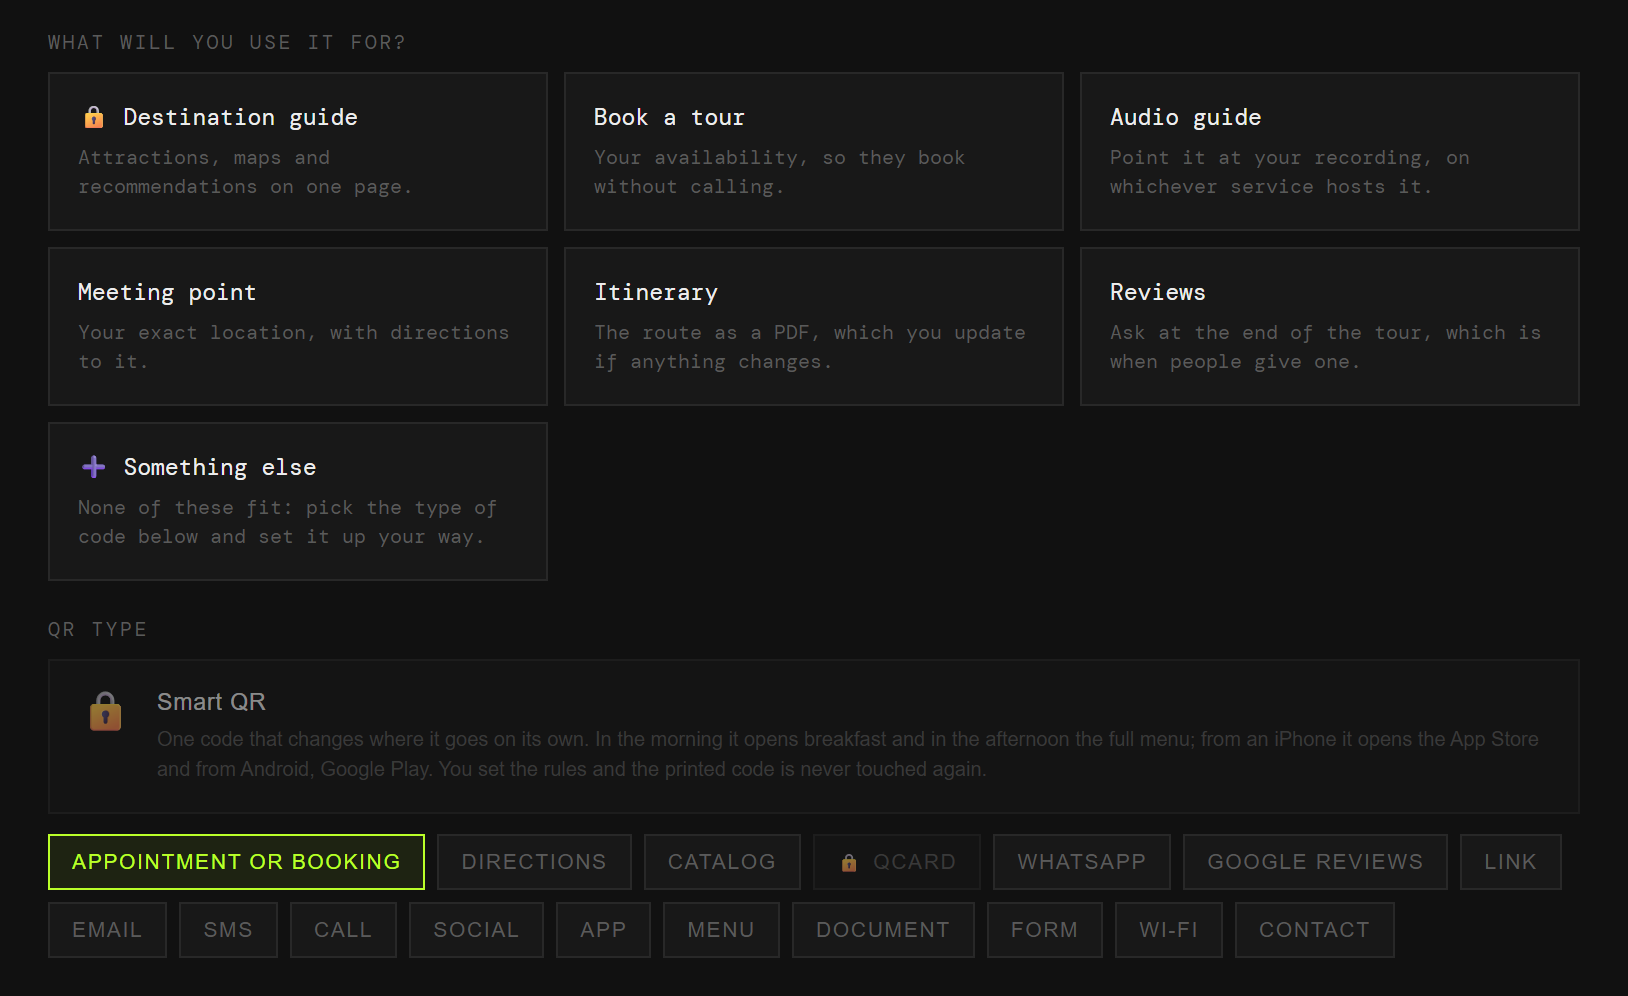Select the locked QCARD type
The width and height of the screenshot is (1628, 996).
897,862
